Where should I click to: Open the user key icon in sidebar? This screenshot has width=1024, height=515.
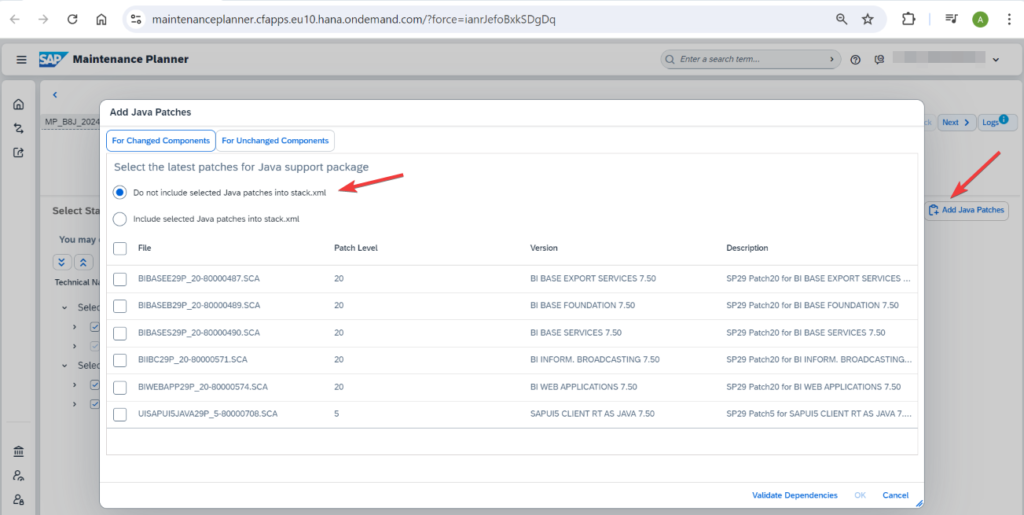click(x=19, y=475)
